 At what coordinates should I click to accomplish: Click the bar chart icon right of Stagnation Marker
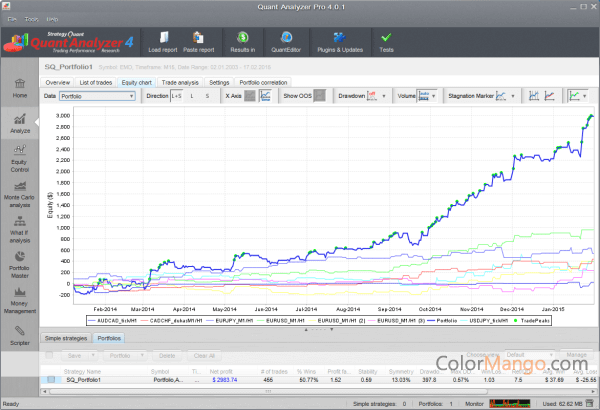[534, 96]
